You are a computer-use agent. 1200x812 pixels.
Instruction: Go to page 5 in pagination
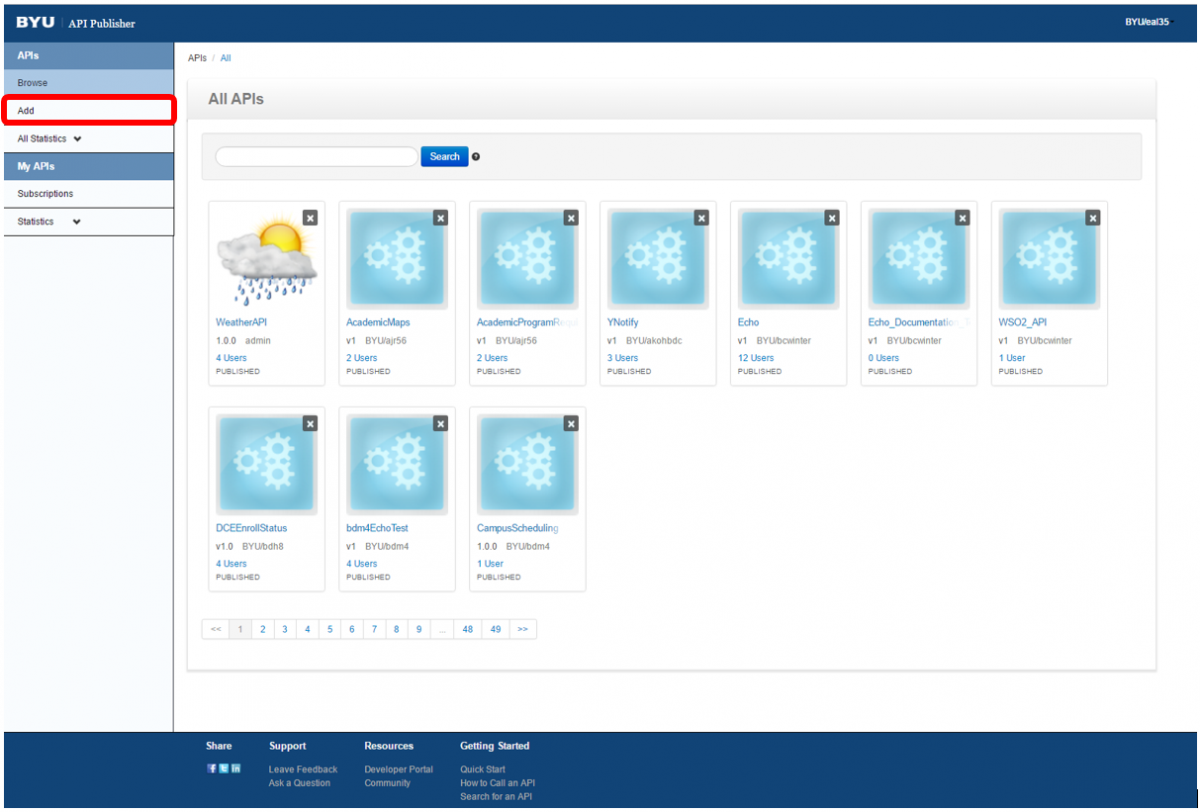pos(329,629)
